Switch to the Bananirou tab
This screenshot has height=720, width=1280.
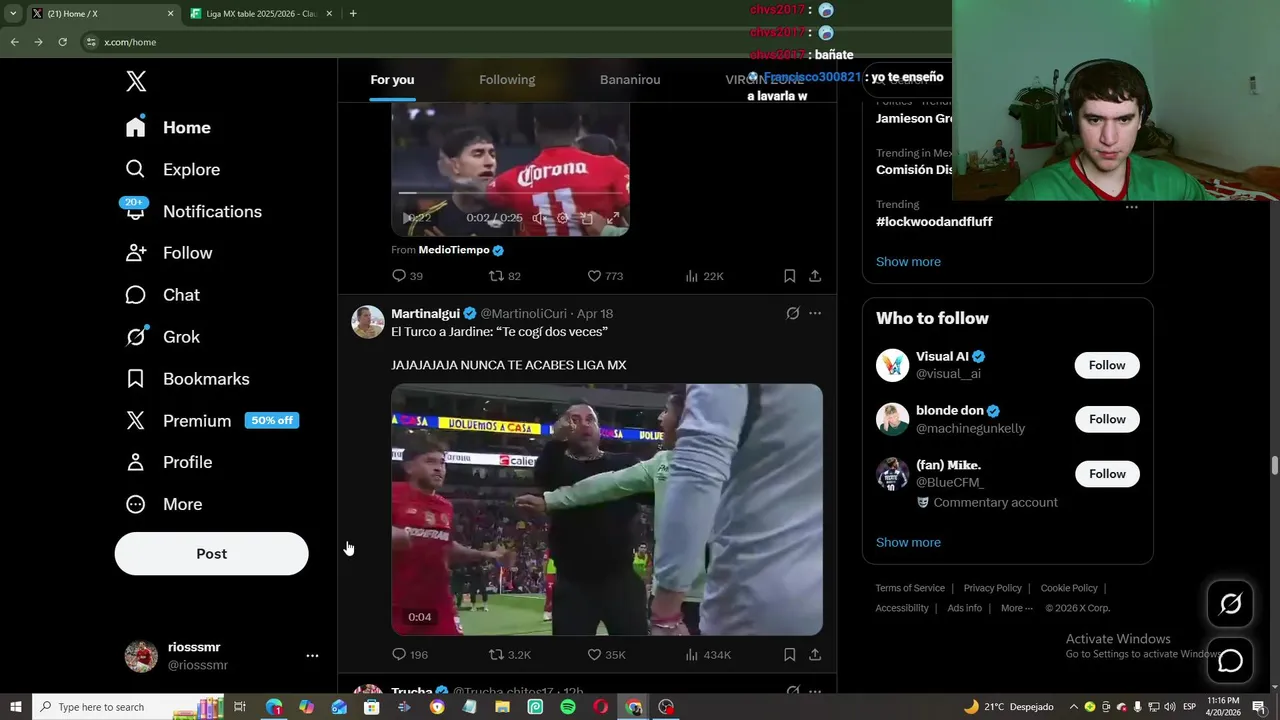click(630, 80)
